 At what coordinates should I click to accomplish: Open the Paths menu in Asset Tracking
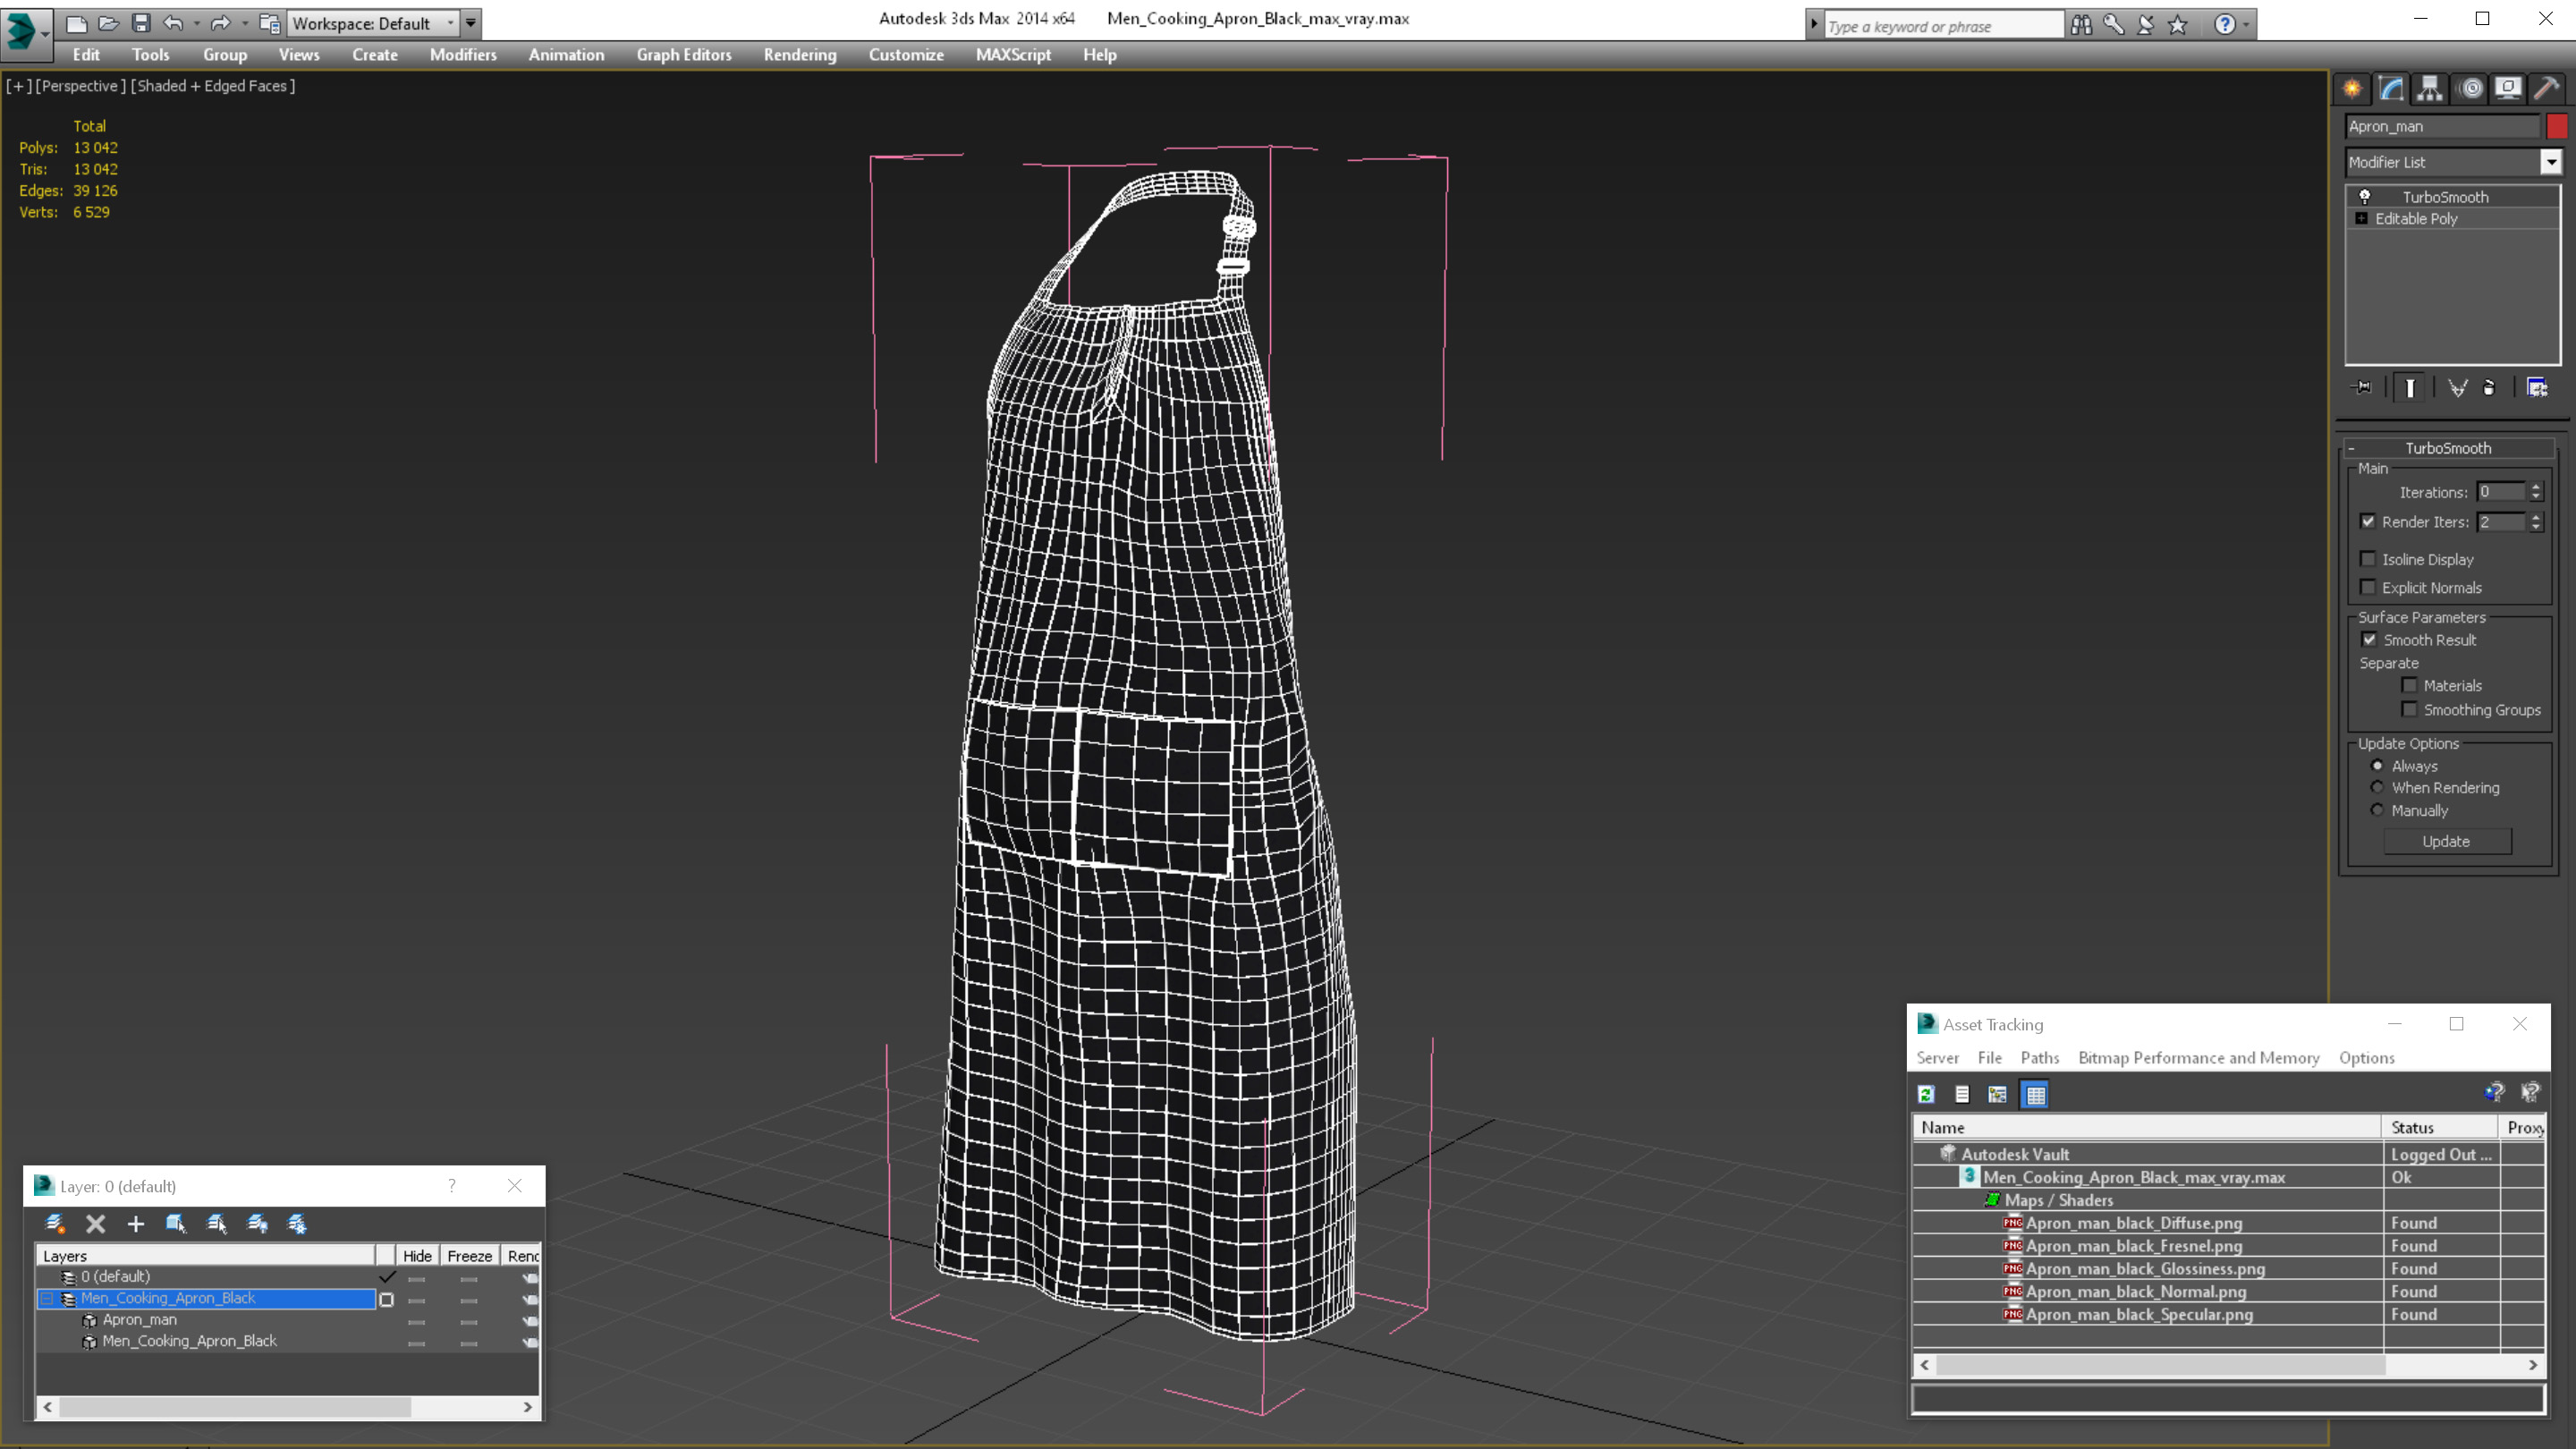point(2039,1058)
